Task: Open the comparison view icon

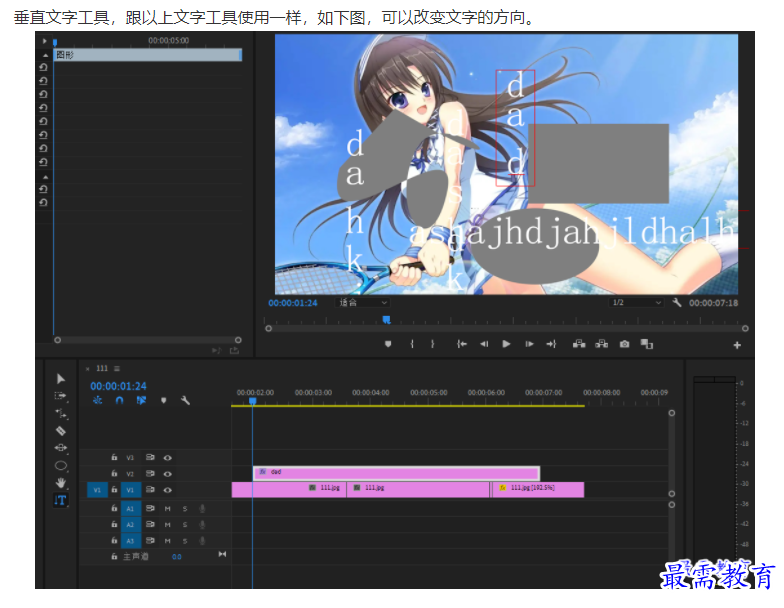Action: pyautogui.click(x=647, y=344)
